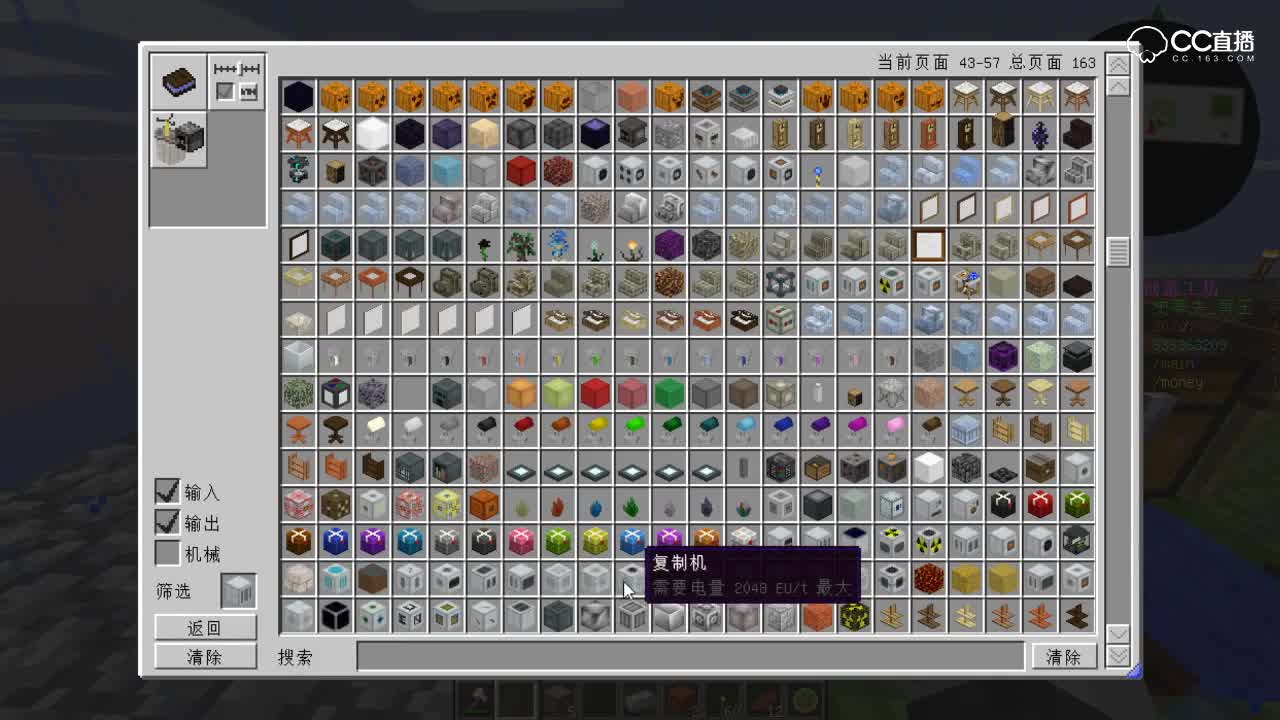Go up one page with single up arrow
Image resolution: width=1280 pixels, height=720 pixels.
pos(1118,87)
